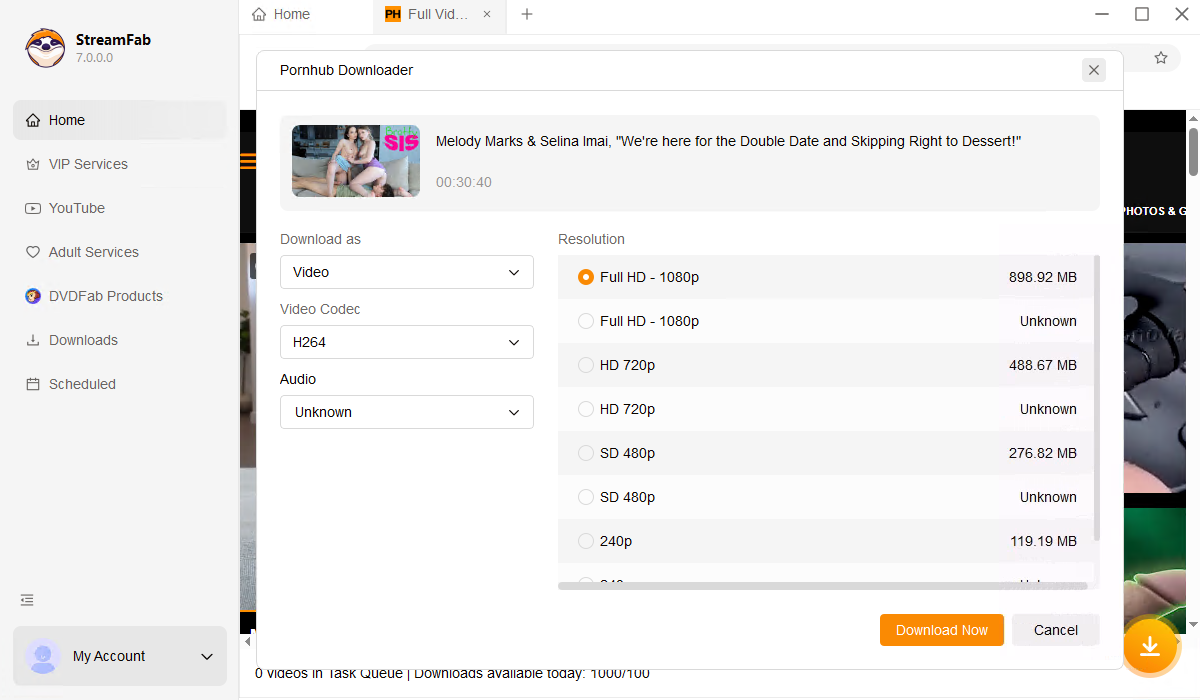Open the Scheduled tasks section
The image size is (1200, 700).
pyautogui.click(x=82, y=384)
